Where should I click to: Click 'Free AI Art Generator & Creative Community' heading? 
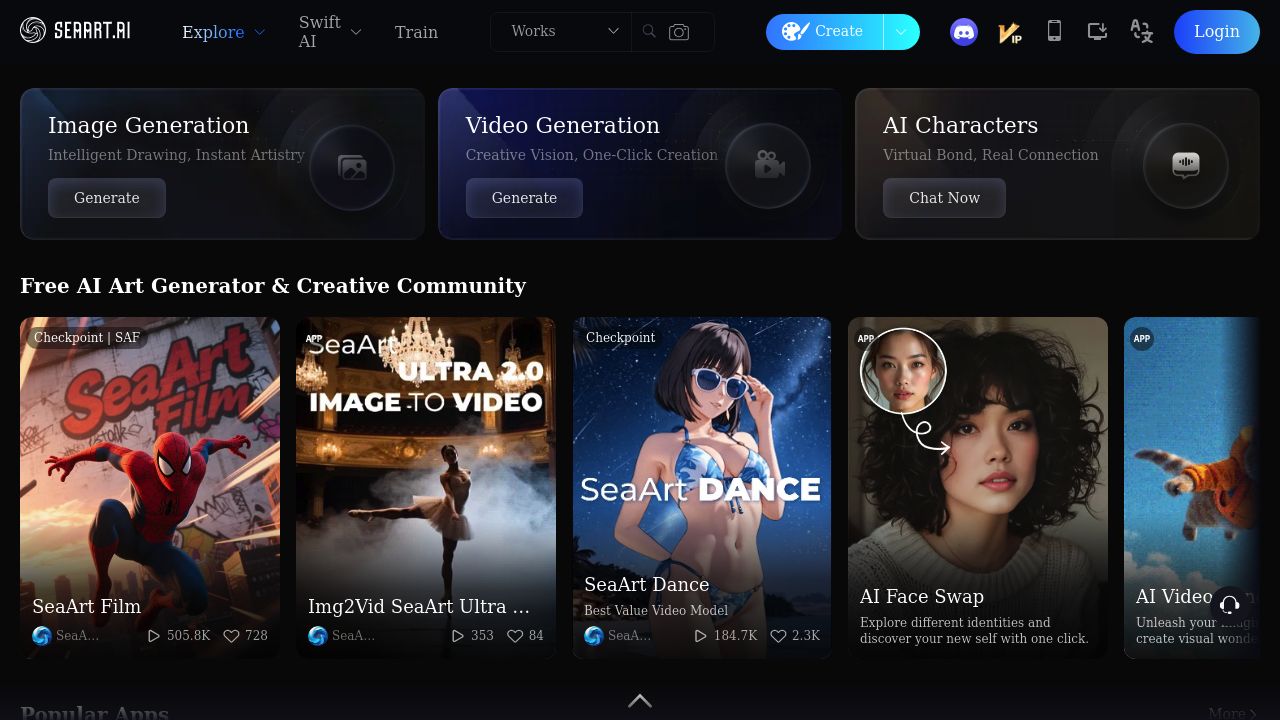pyautogui.click(x=273, y=286)
